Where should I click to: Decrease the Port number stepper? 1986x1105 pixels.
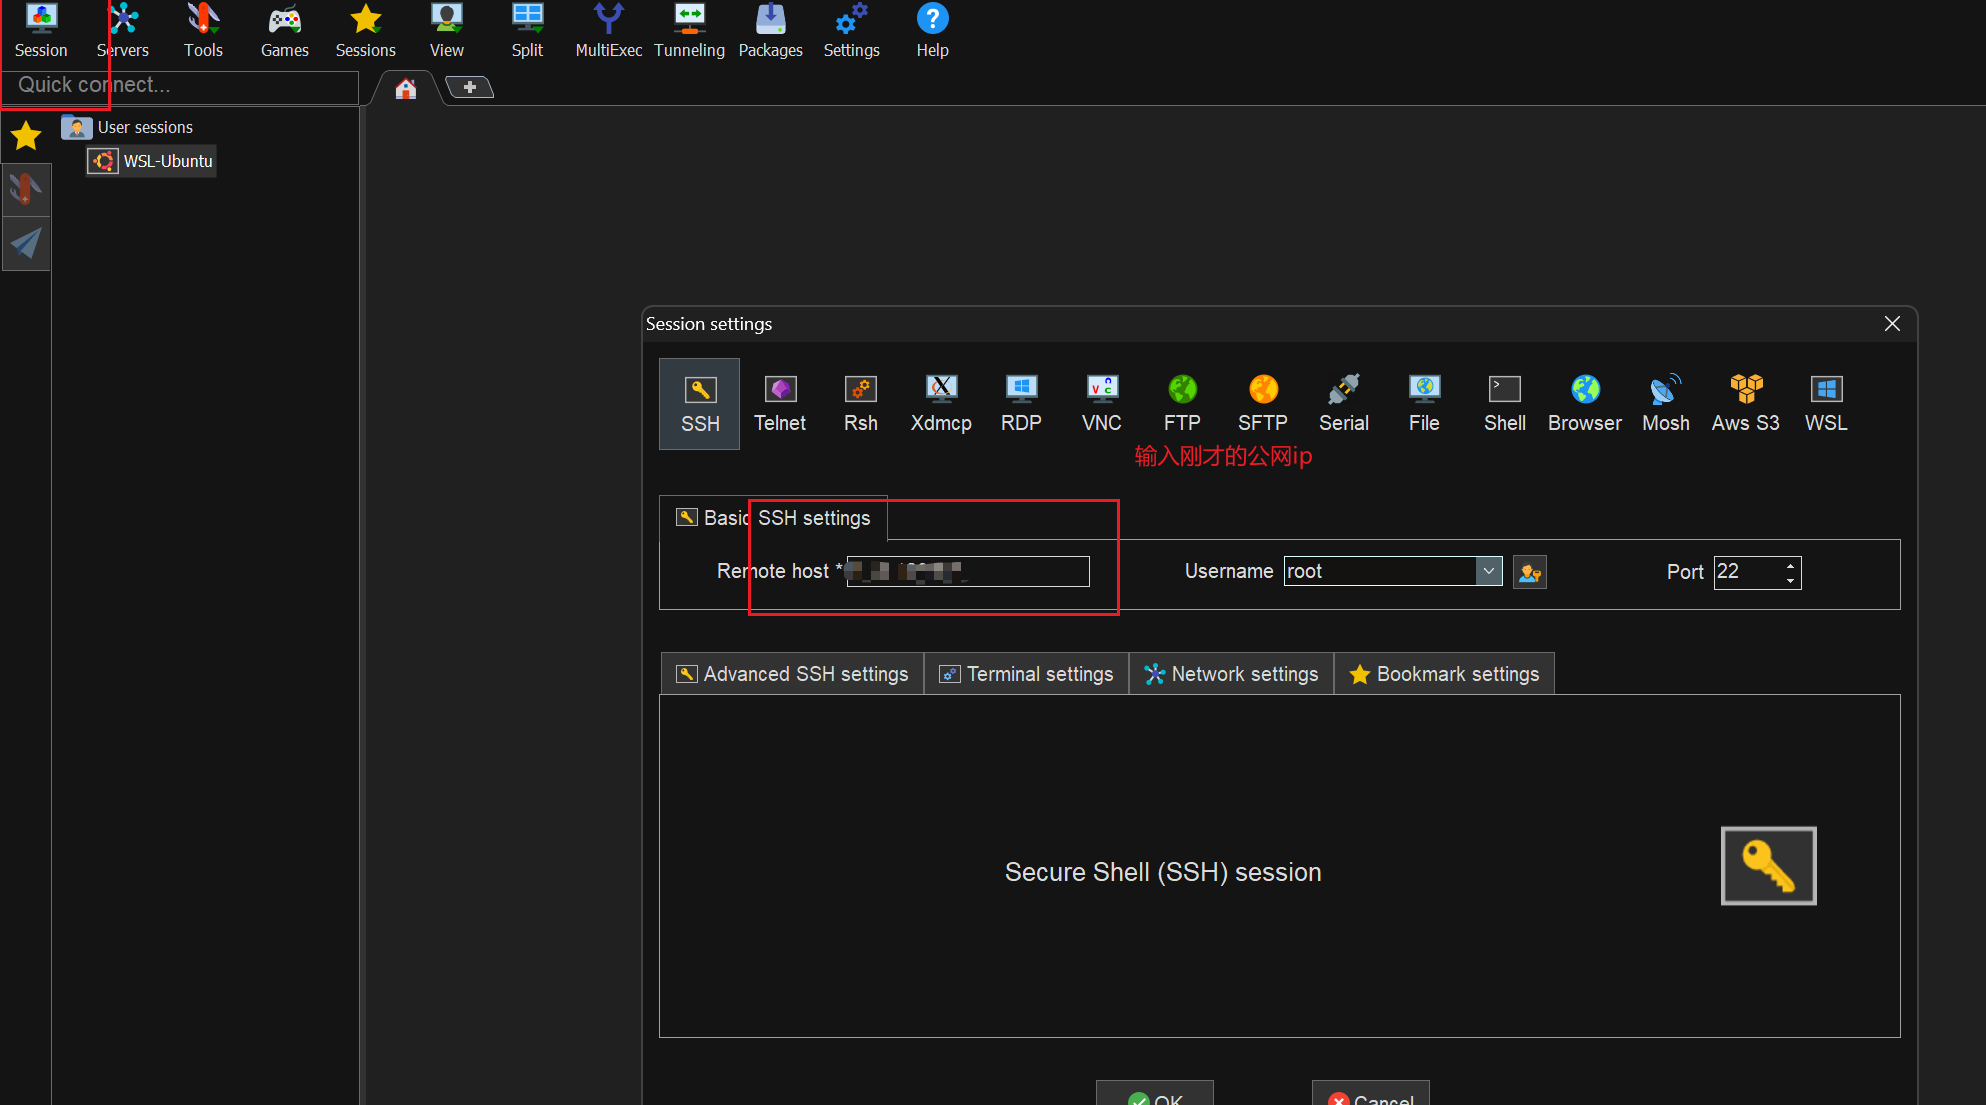click(x=1790, y=580)
